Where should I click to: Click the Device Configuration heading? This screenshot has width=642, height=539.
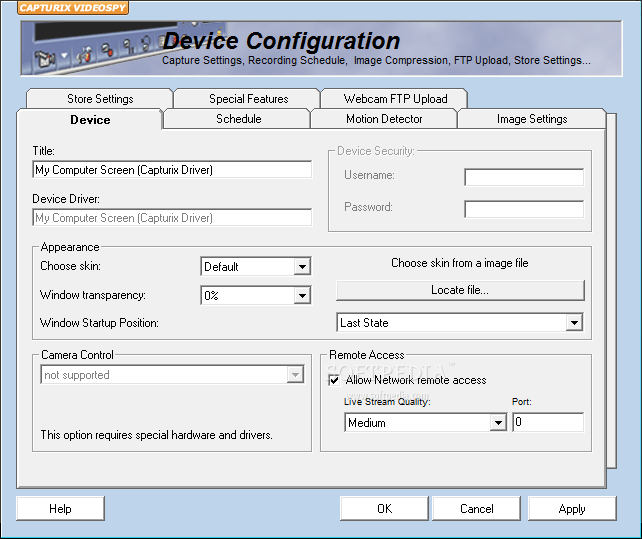281,41
